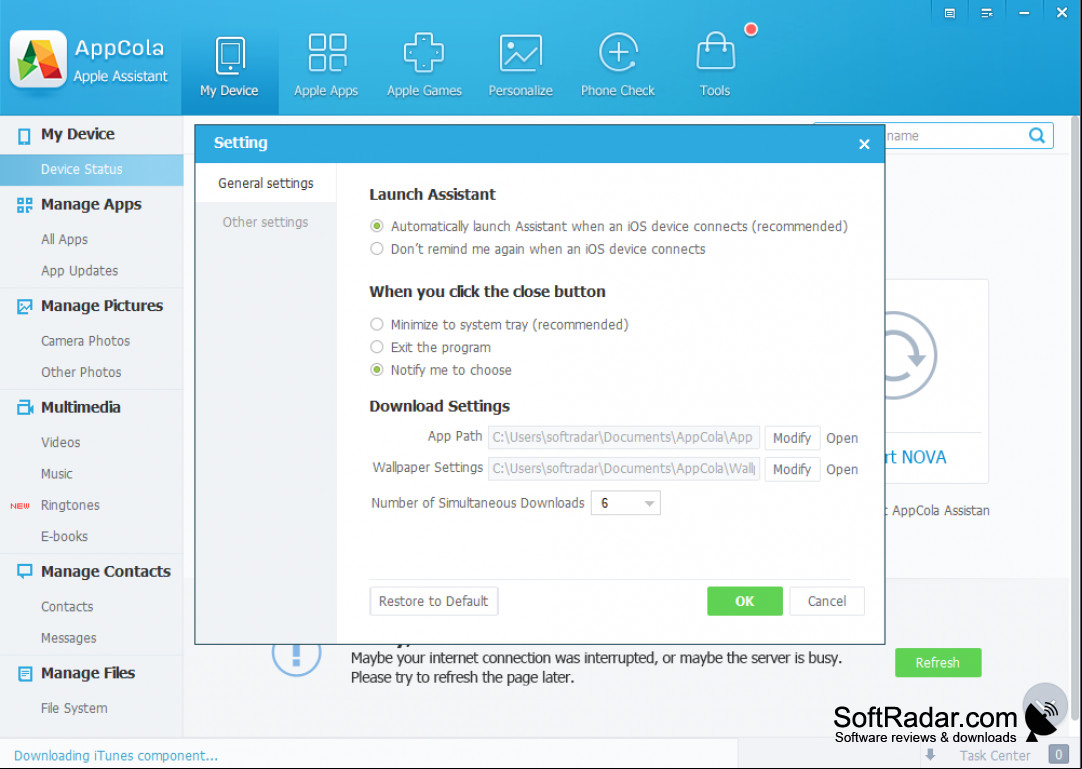Open E-books in sidebar
This screenshot has height=769, width=1082.
tap(64, 536)
